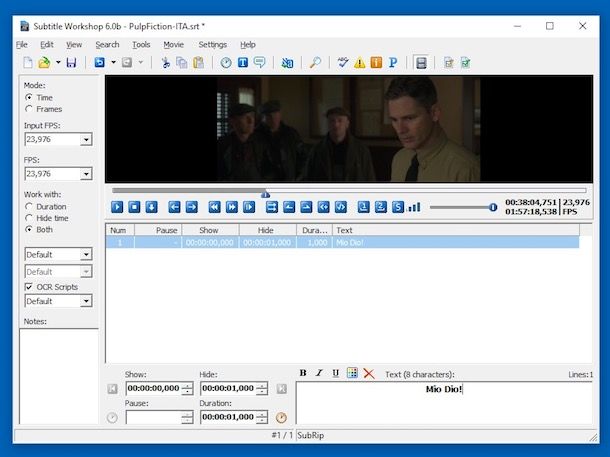Click the speech bubble Subtitles icon

click(x=259, y=62)
